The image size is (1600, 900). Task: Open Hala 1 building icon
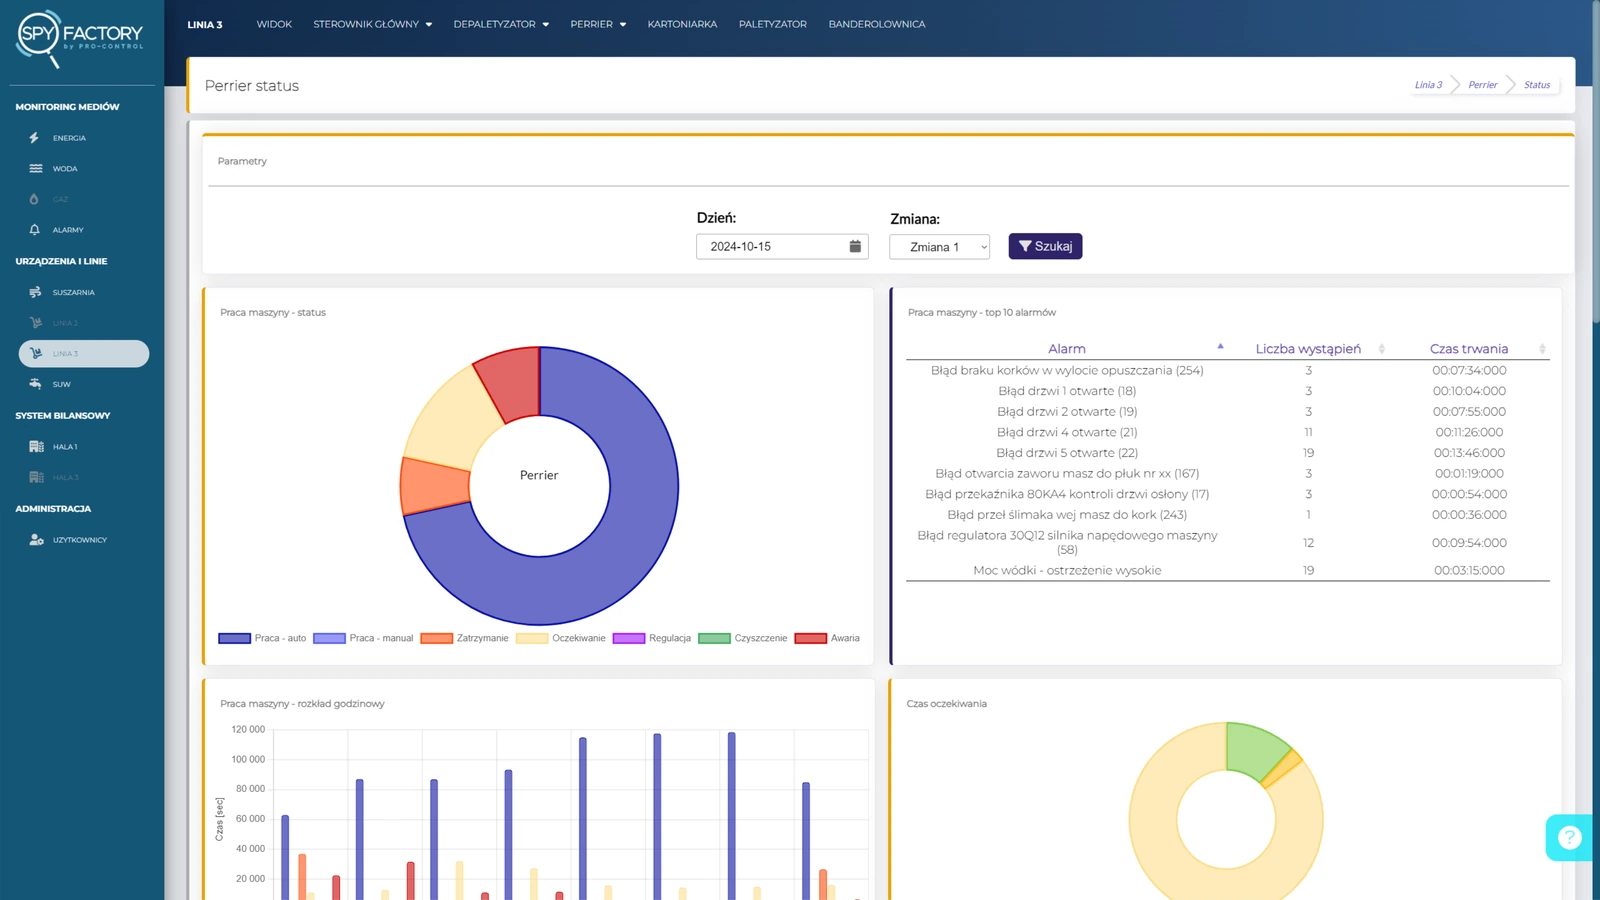(x=36, y=447)
